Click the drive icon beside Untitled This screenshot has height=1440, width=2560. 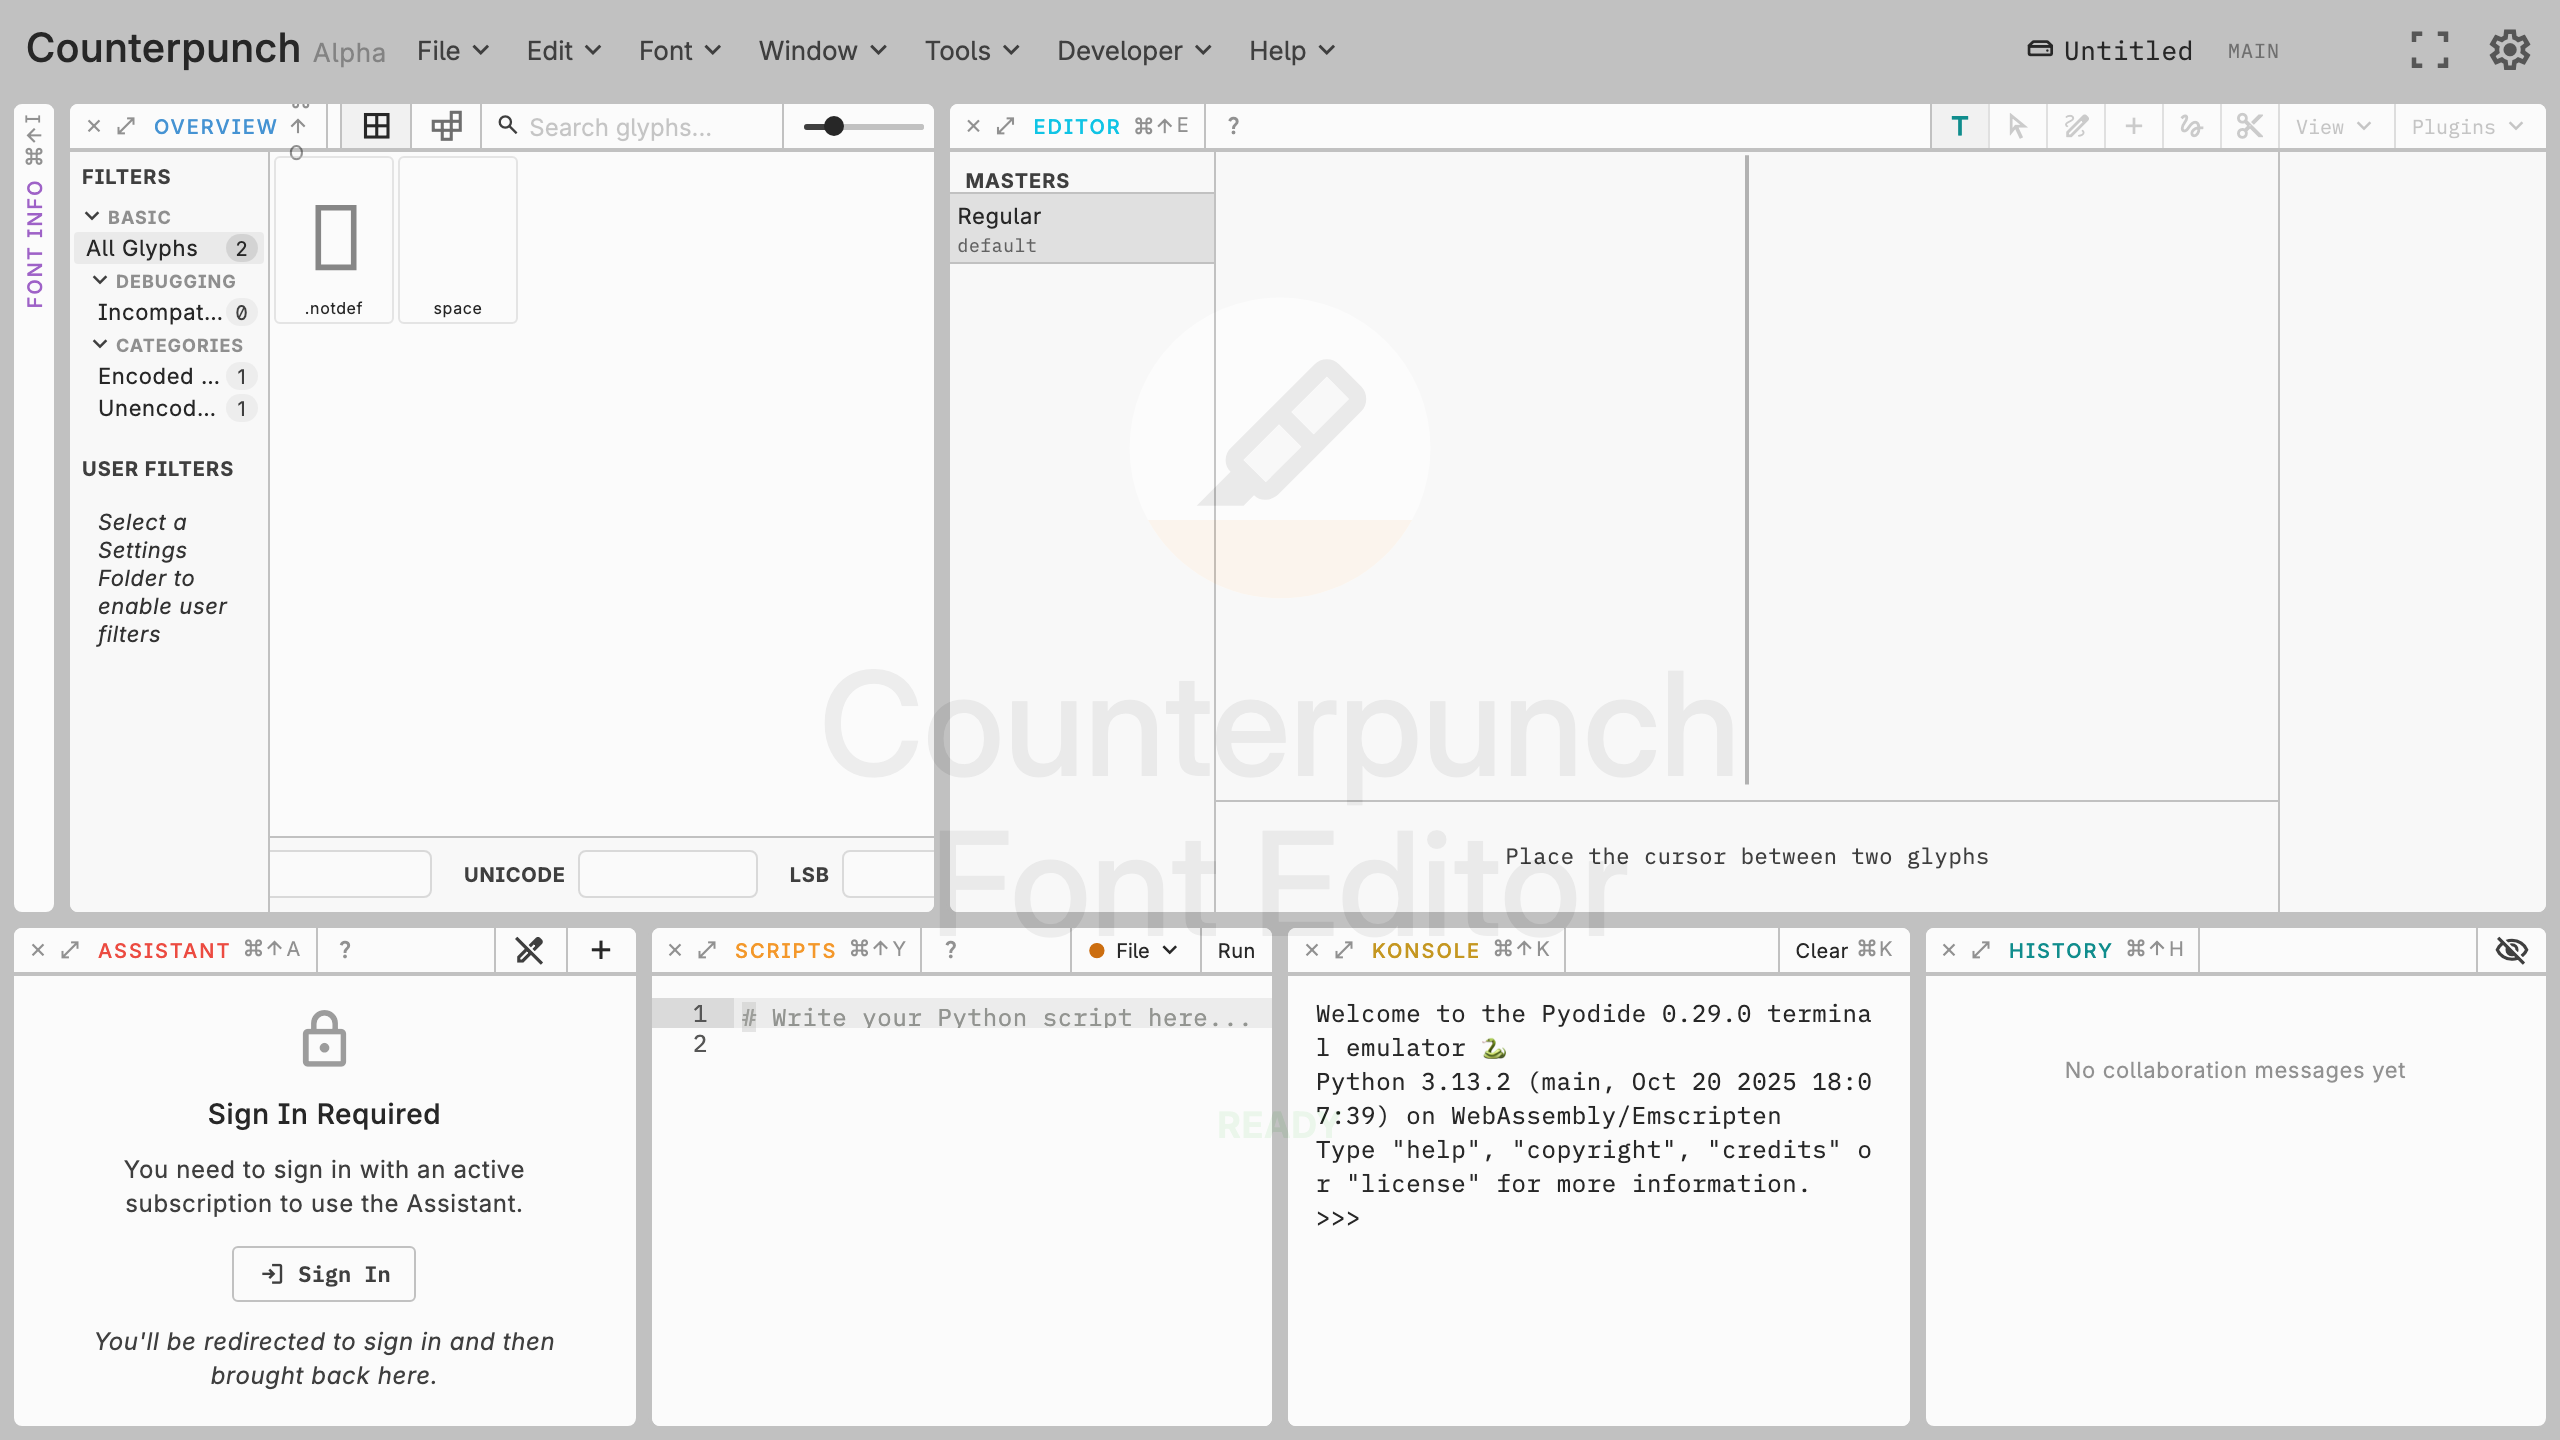(2040, 49)
